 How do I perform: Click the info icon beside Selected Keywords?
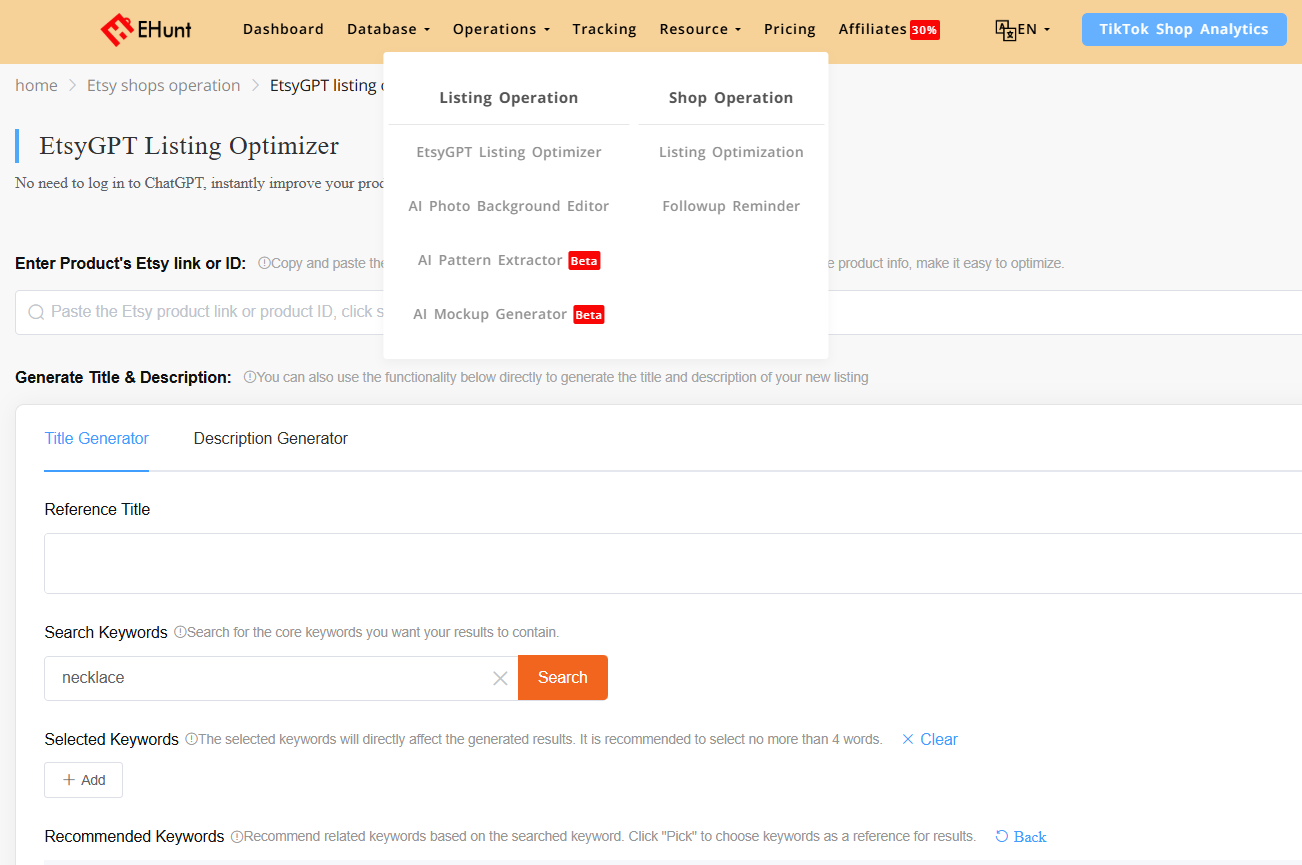[x=191, y=739]
